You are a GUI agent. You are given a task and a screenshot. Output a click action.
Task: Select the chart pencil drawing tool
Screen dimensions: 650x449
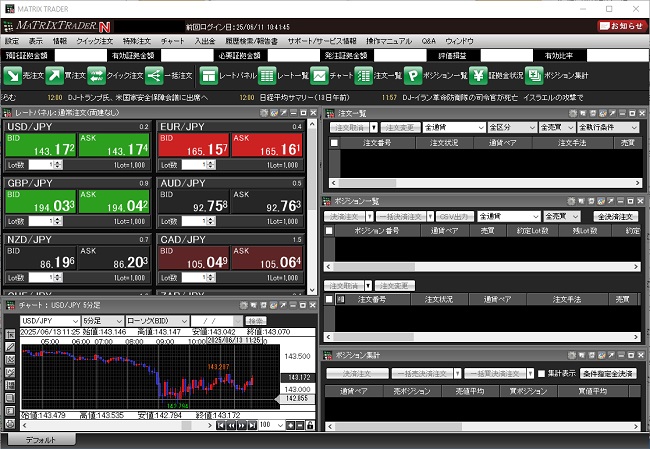click(10, 347)
